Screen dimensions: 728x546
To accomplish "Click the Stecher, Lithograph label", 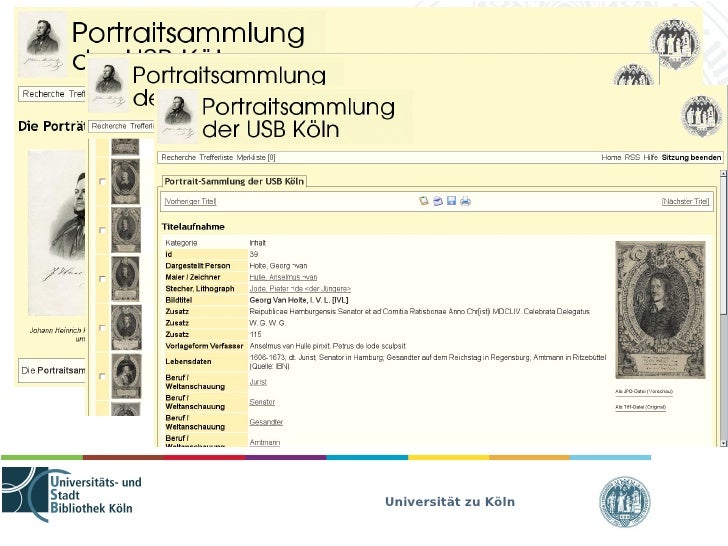I will pyautogui.click(x=200, y=289).
